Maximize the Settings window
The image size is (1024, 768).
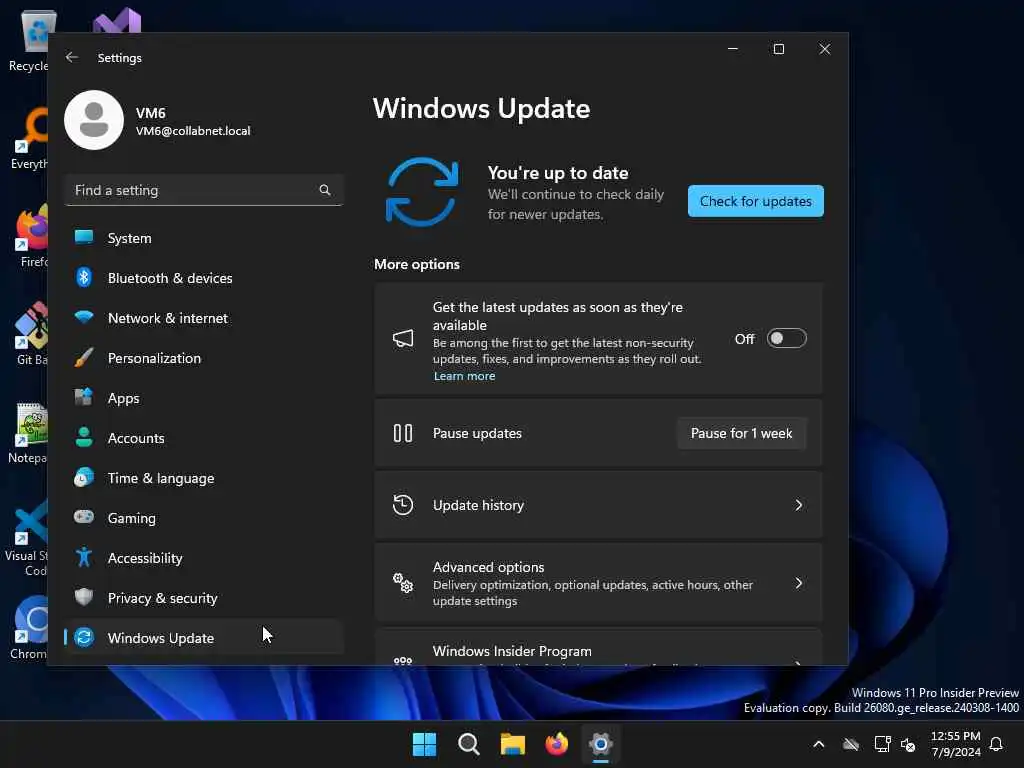coord(778,49)
